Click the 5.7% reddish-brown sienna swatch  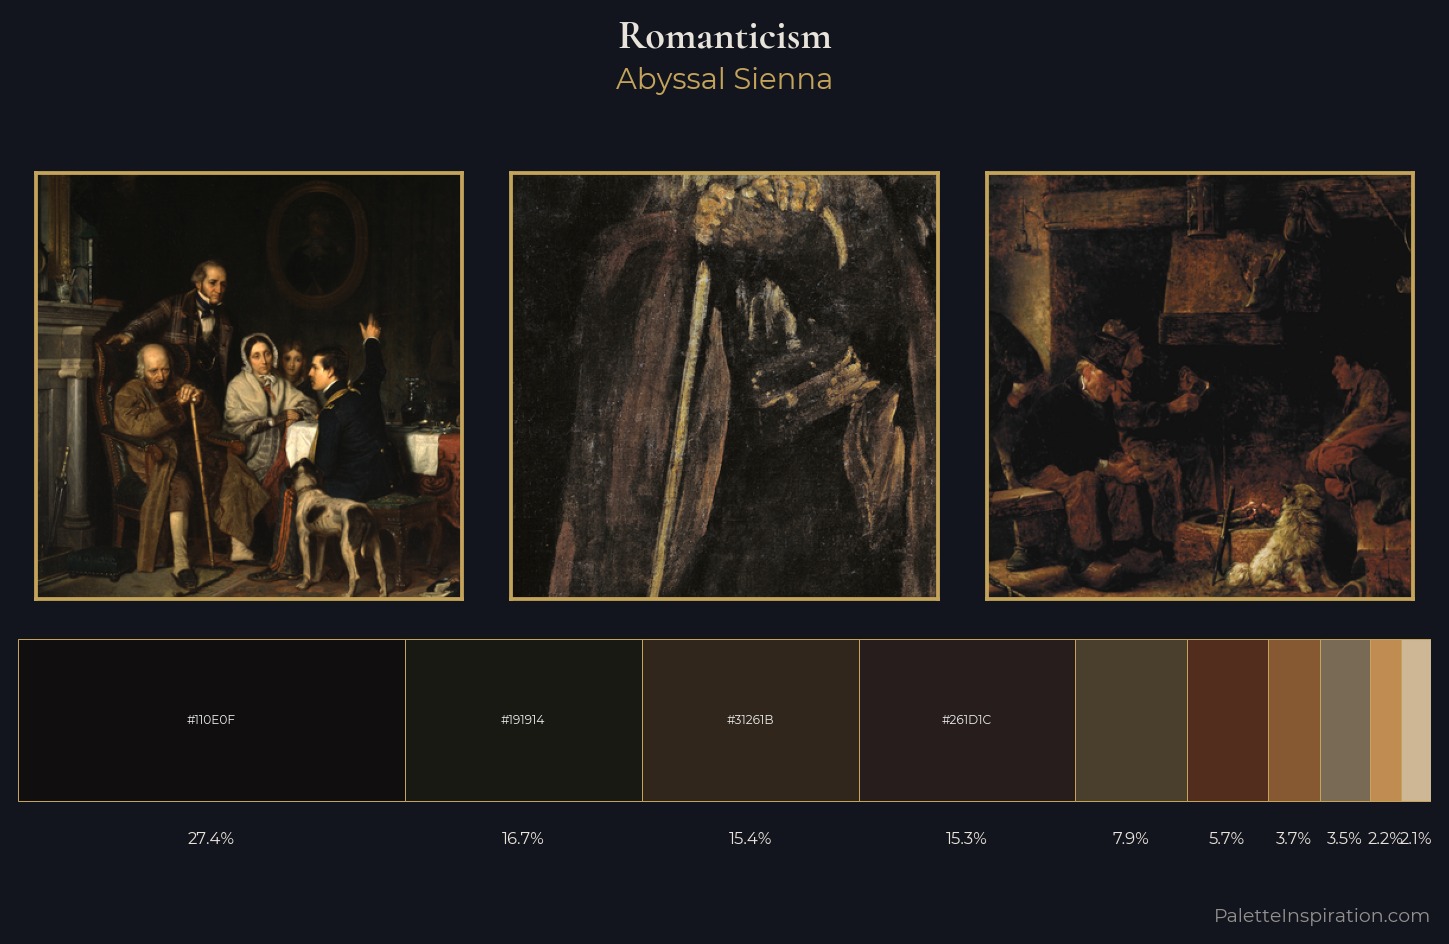tap(1228, 720)
